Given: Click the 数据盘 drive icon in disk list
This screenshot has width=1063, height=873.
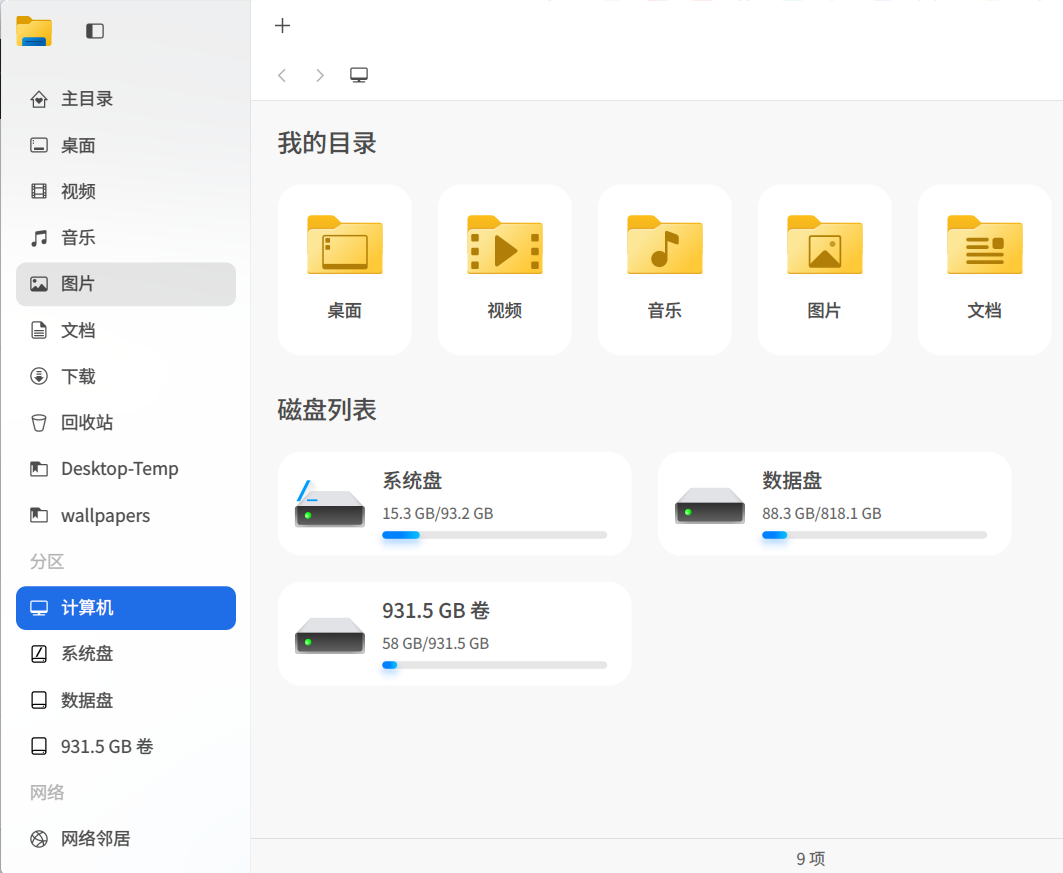Looking at the screenshot, I should pyautogui.click(x=710, y=506).
